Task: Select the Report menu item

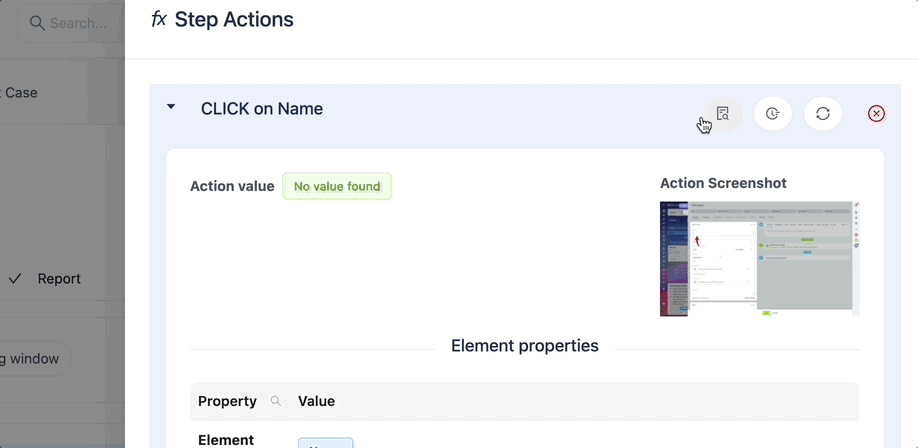Action: (59, 279)
